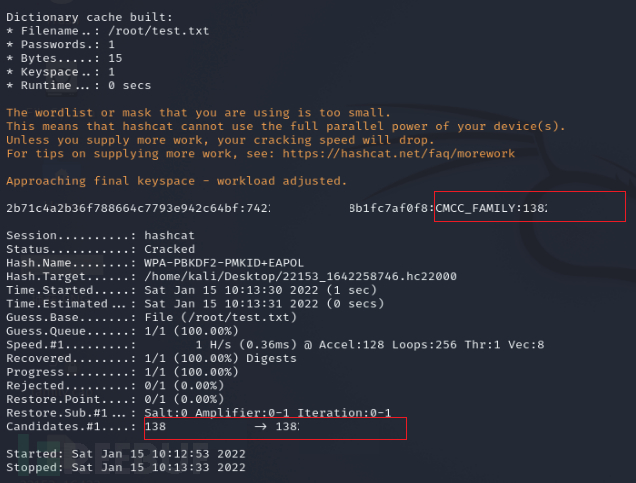This screenshot has width=636, height=483.
Task: Click the Time.Started timestamp line
Action: click(x=191, y=290)
